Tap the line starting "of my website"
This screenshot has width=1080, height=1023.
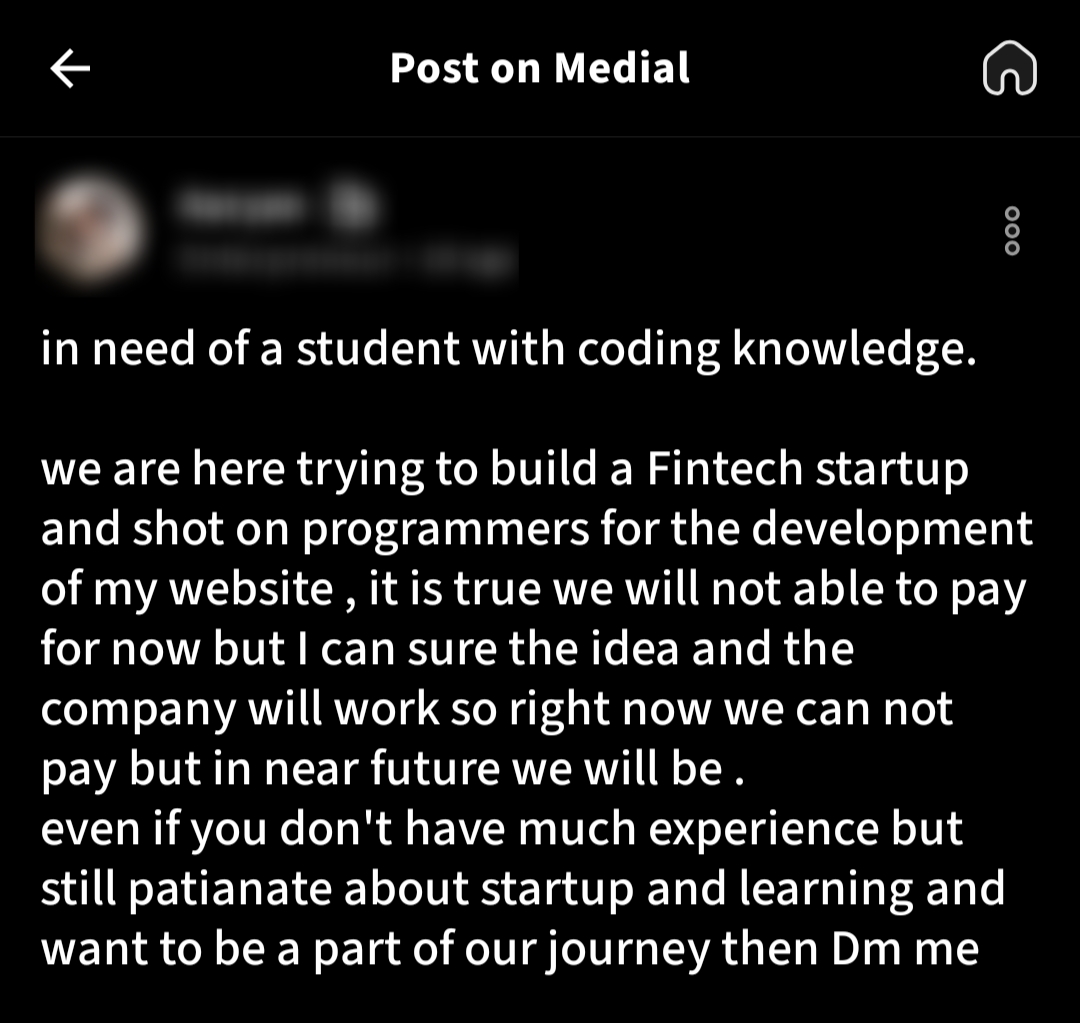pyautogui.click(x=533, y=589)
